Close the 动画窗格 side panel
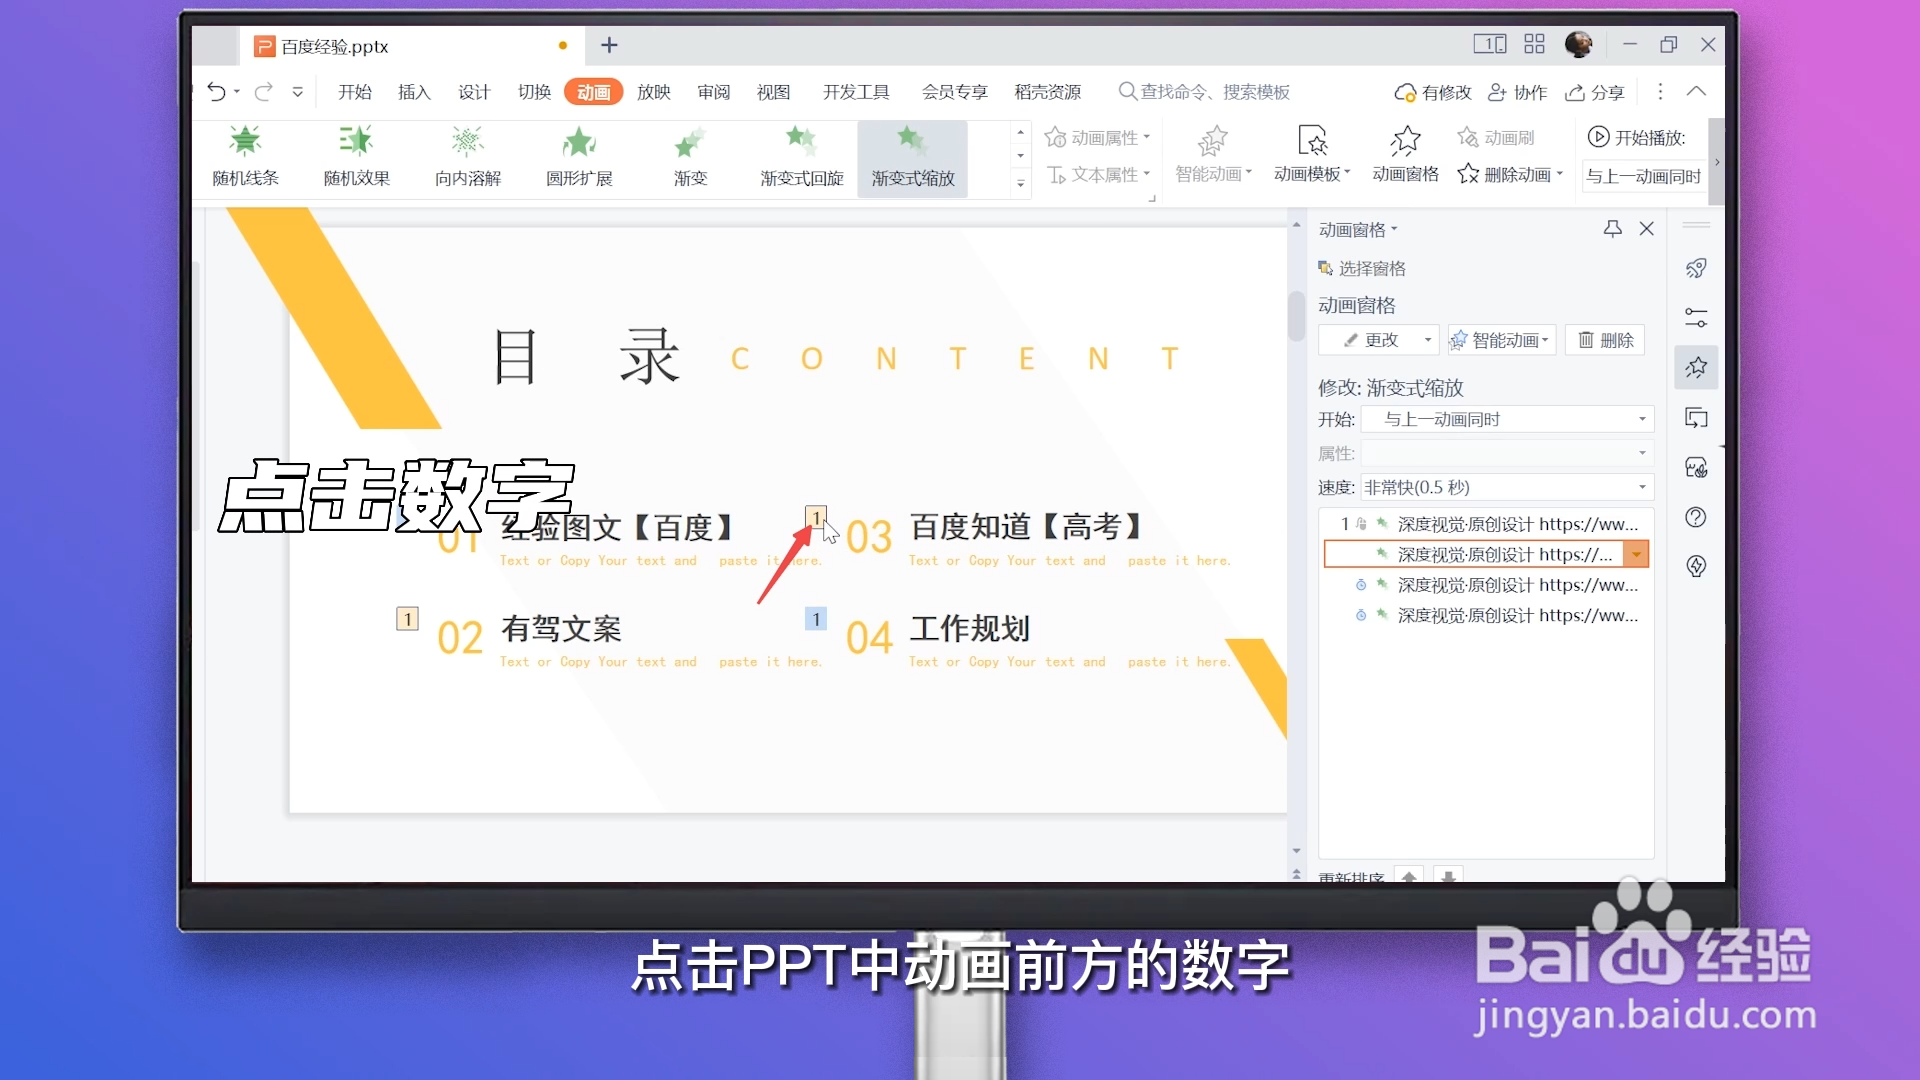The height and width of the screenshot is (1080, 1920). 1647,229
